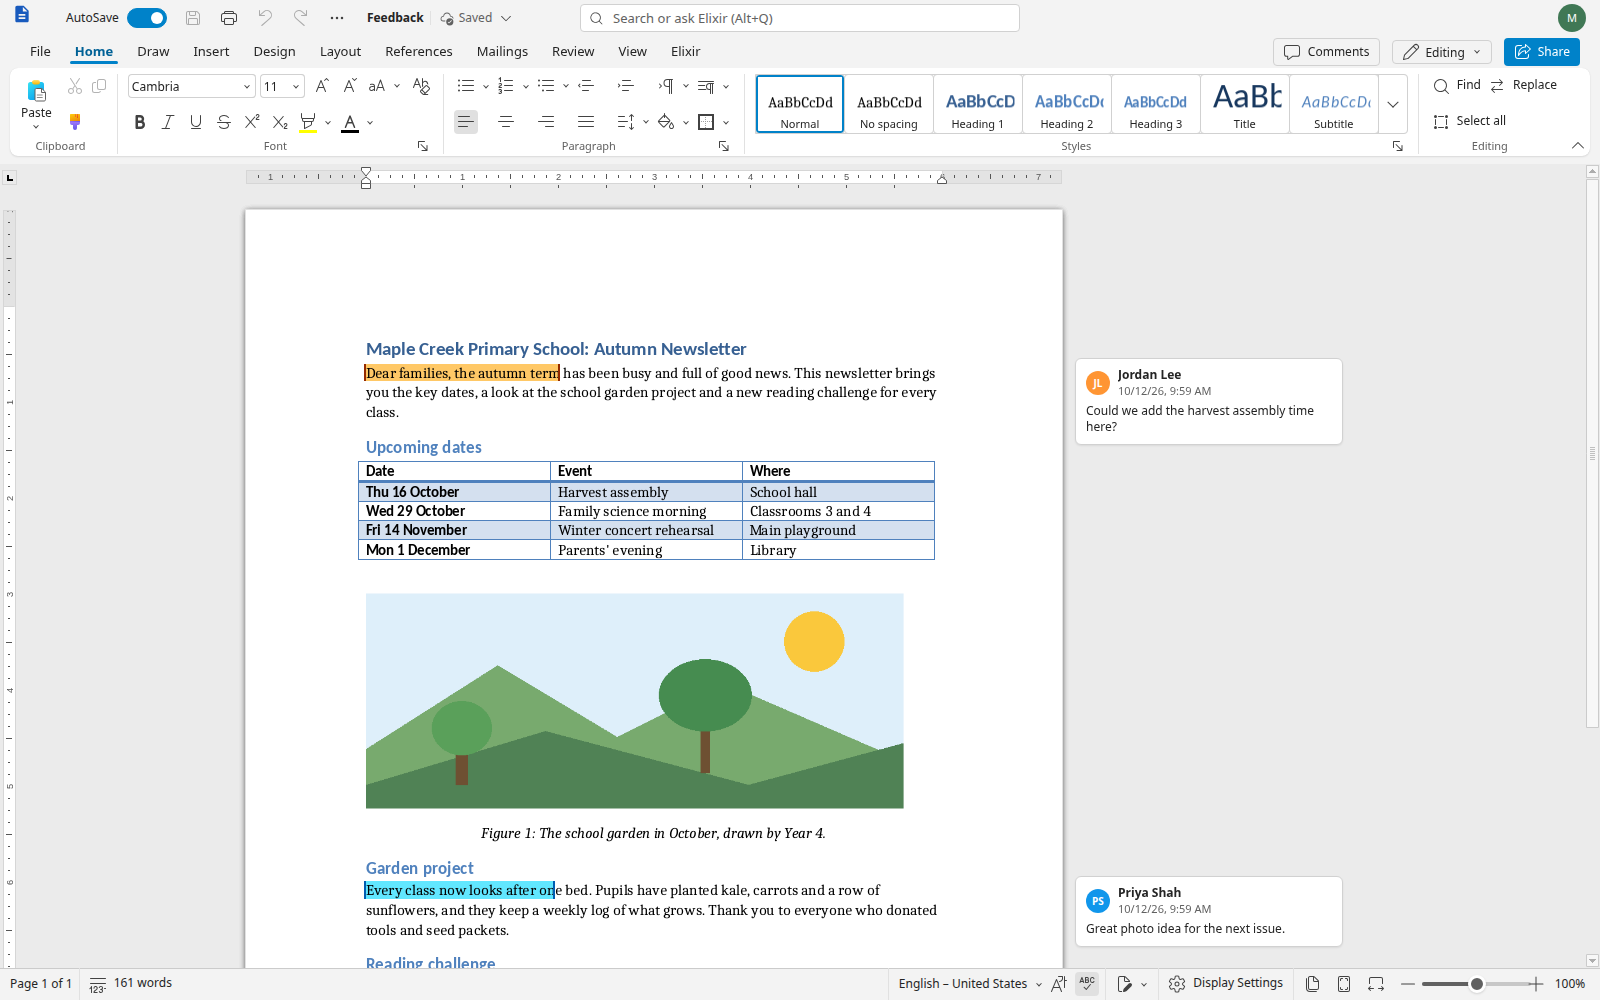Open the language English – United States dropdown
This screenshot has height=1000, width=1600.
tap(970, 984)
